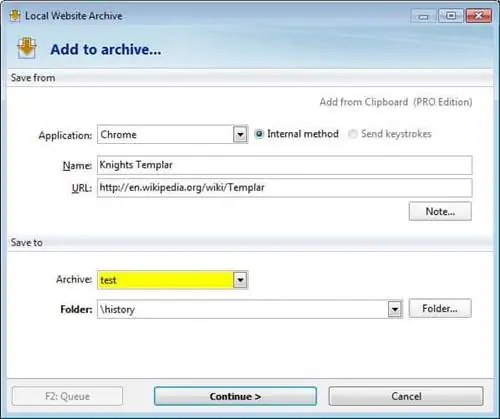Open the Application dropdown arrow
The width and height of the screenshot is (500, 419).
(240, 135)
